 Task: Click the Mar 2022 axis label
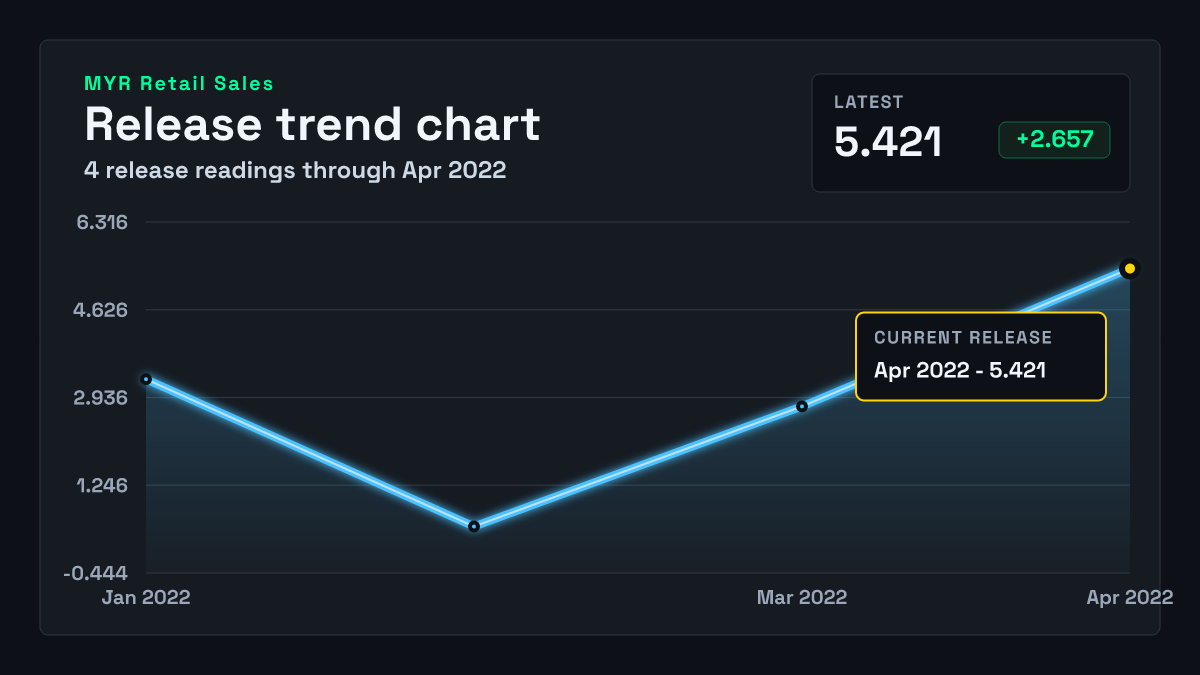[x=802, y=597]
